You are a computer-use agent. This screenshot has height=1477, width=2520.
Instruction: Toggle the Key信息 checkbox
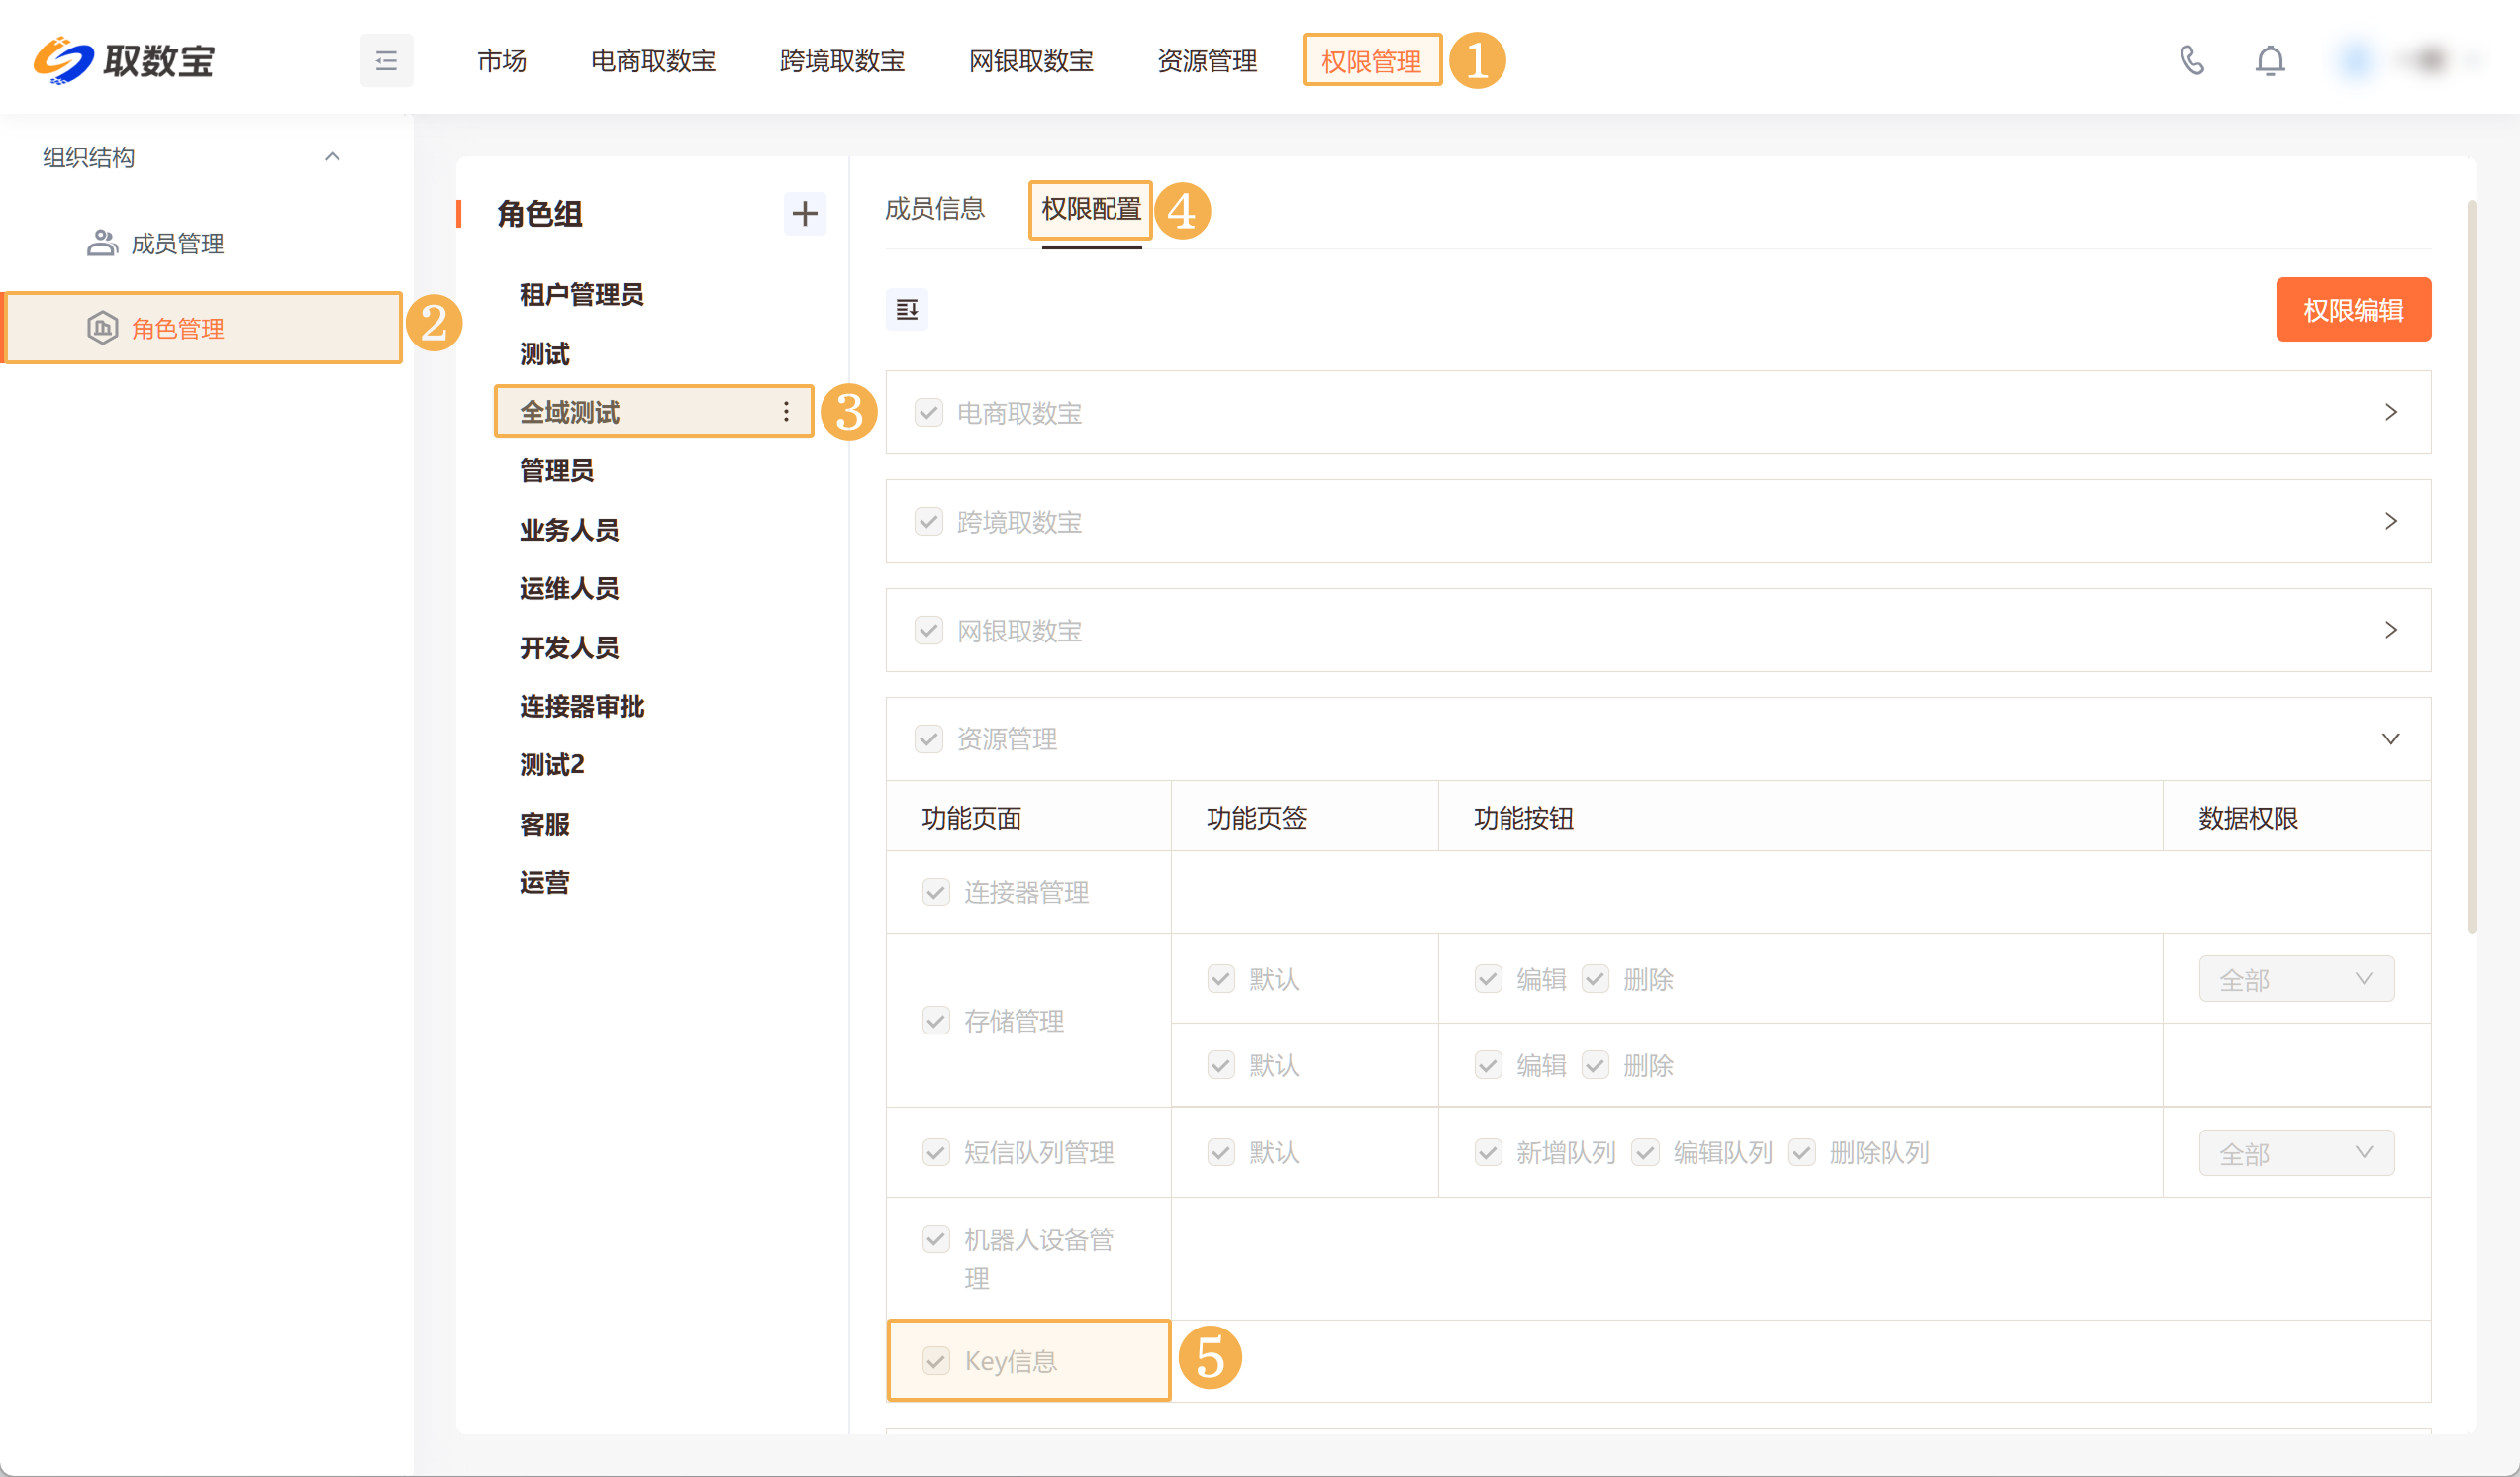click(x=936, y=1361)
